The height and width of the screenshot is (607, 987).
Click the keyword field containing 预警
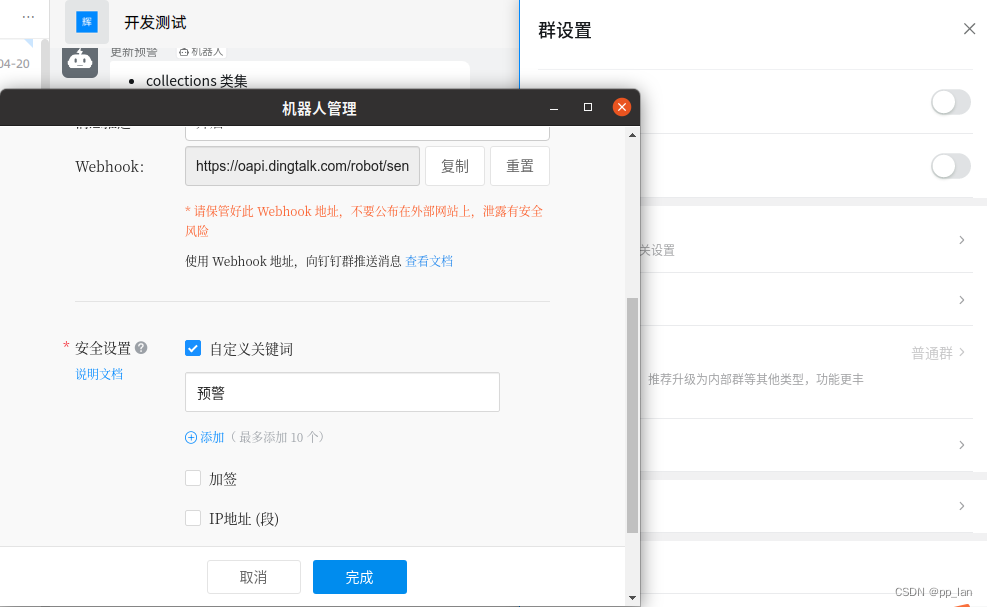(x=342, y=392)
